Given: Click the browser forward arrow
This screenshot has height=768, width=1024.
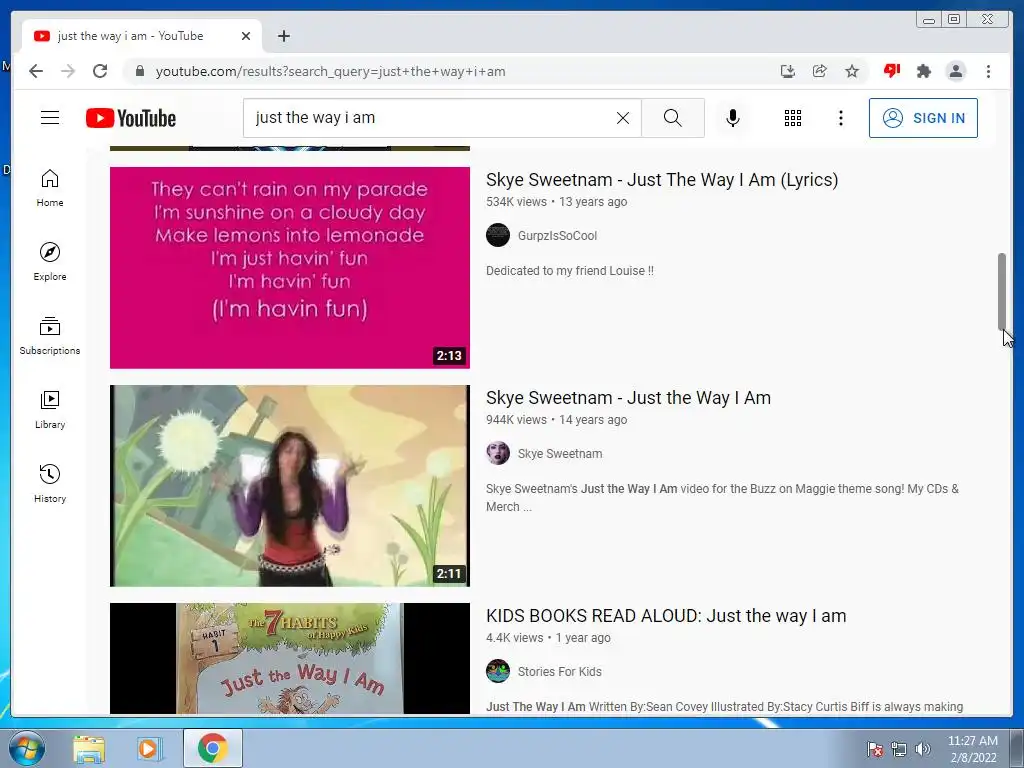Looking at the screenshot, I should [x=68, y=71].
